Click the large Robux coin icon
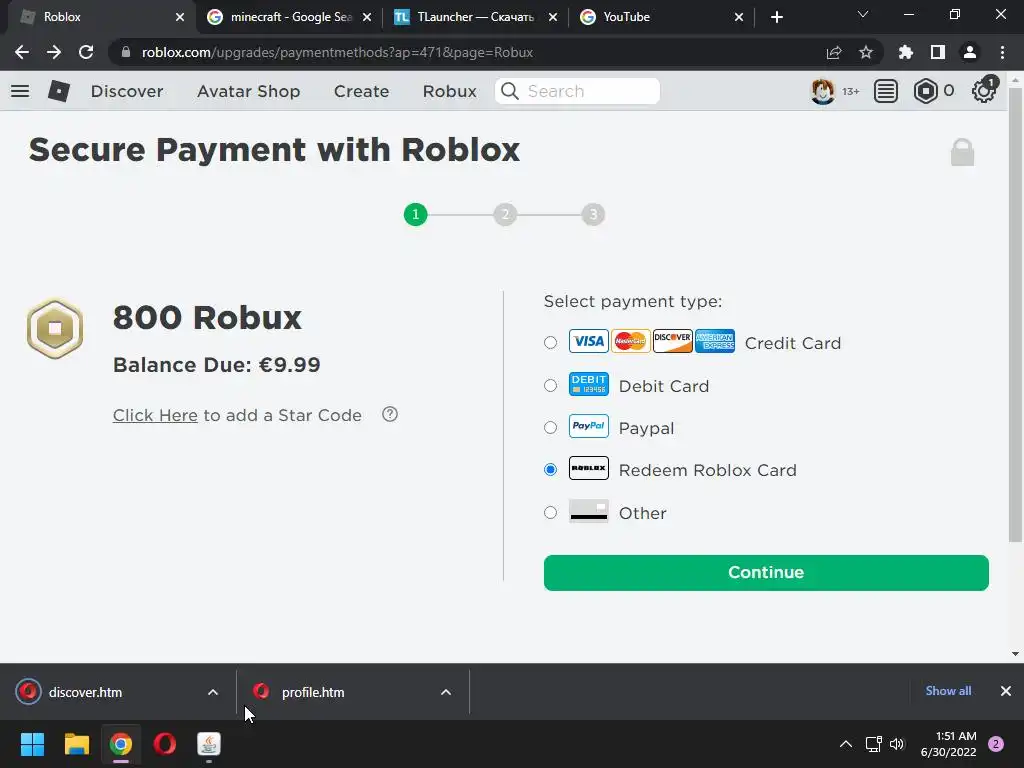Image resolution: width=1024 pixels, height=768 pixels. coord(55,328)
